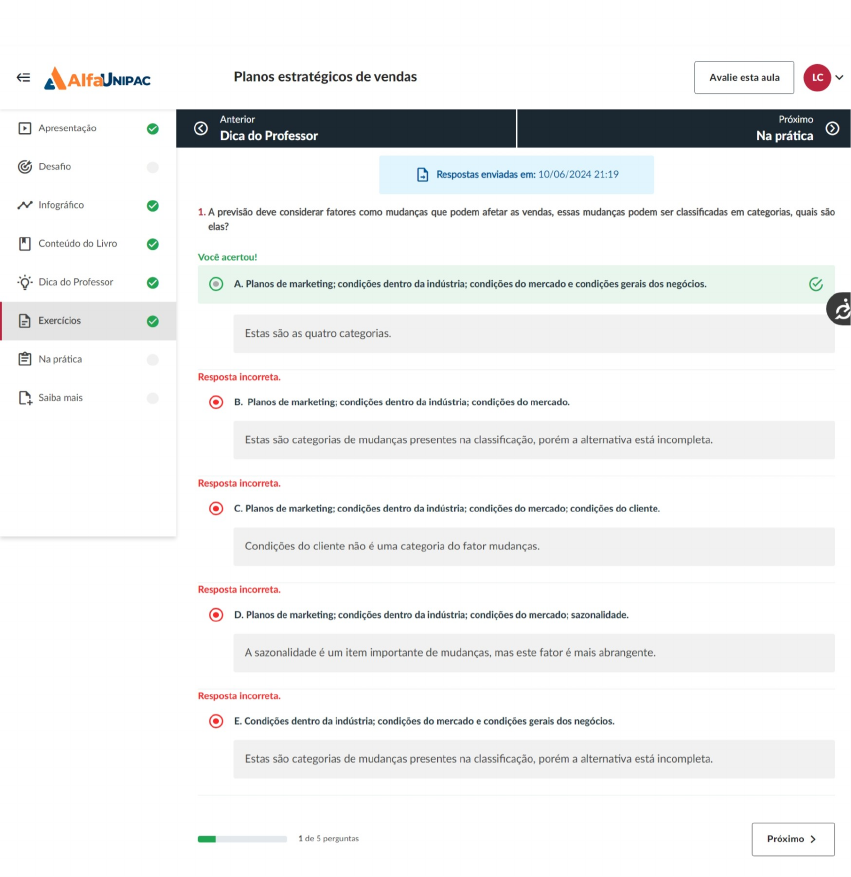851x877 pixels.
Task: Select radio button for option A
Action: (x=216, y=284)
